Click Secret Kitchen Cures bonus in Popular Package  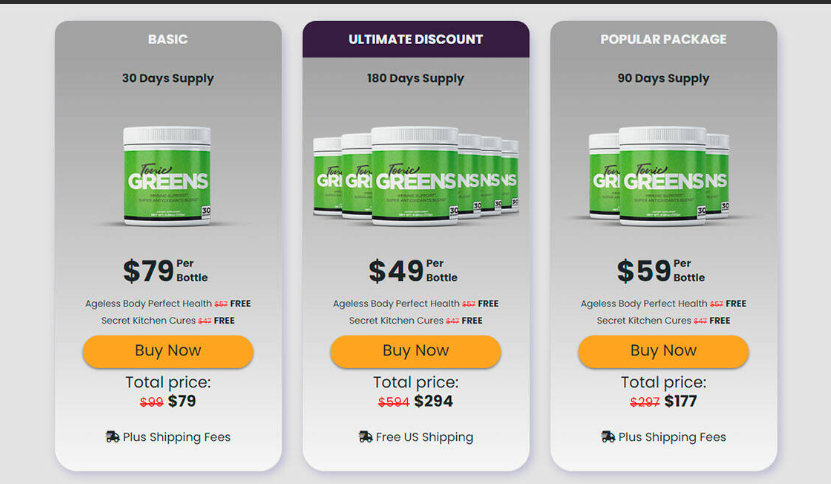(x=644, y=321)
